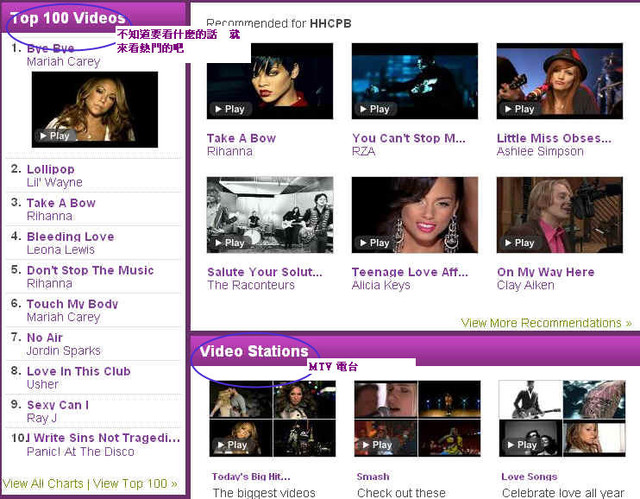Open chart entry 3 Take A Bow
Viewport: 640px width, 499px height.
pos(61,203)
